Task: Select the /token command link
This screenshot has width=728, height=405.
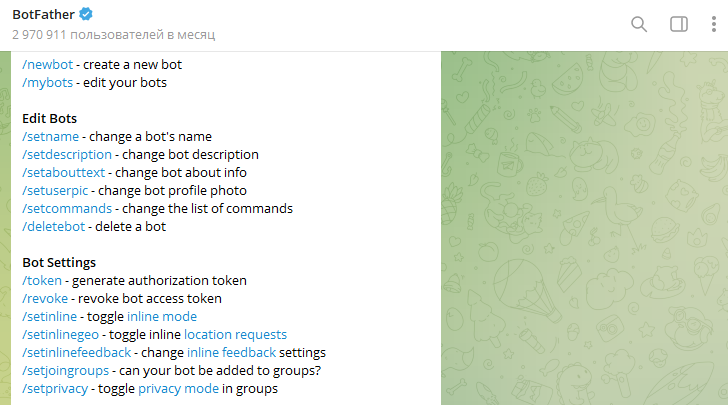Action: pyautogui.click(x=42, y=281)
